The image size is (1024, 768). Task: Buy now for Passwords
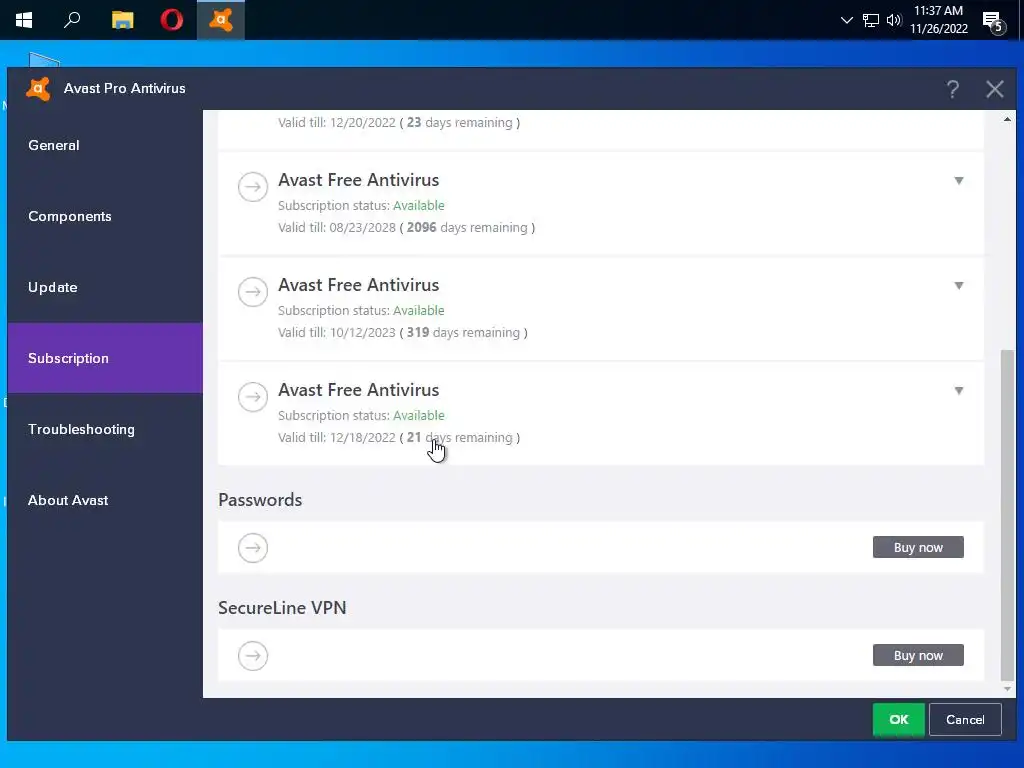[x=918, y=547]
